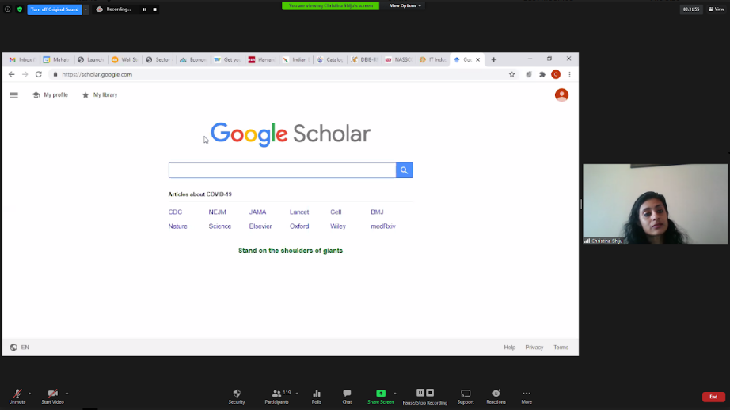Open a new browser tab
Screen dimensions: 730x410
(x=493, y=59)
